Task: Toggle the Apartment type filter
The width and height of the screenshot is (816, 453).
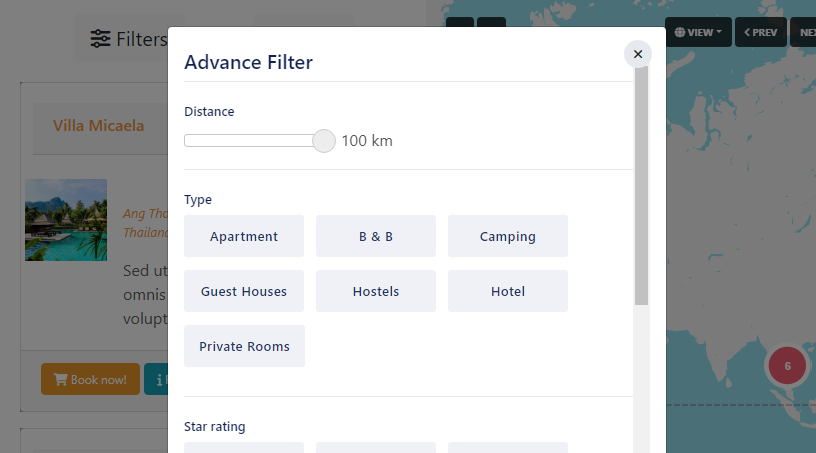Action: coord(244,236)
